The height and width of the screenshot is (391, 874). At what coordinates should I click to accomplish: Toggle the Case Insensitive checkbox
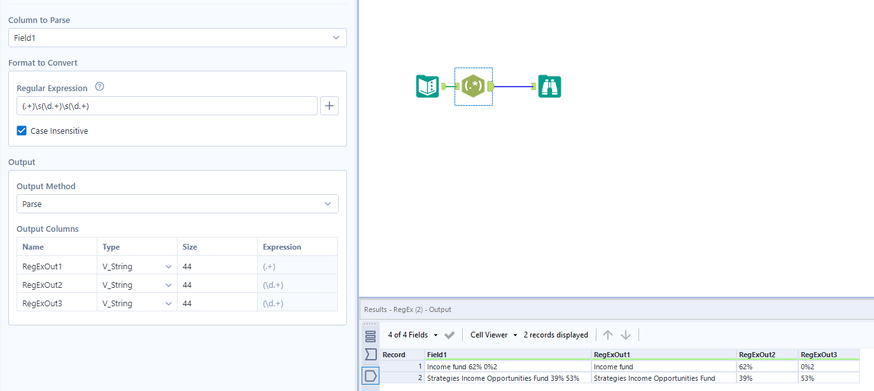coord(22,131)
